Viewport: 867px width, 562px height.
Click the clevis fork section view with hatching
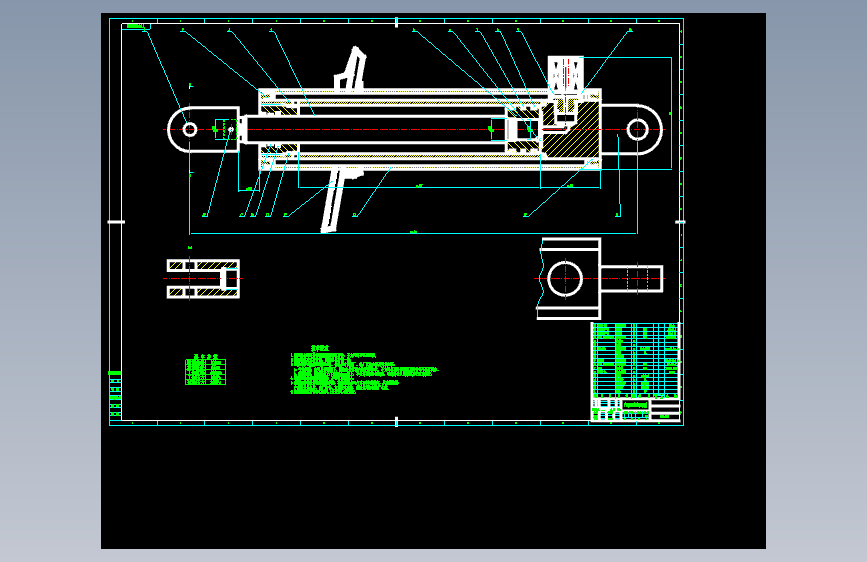203,279
